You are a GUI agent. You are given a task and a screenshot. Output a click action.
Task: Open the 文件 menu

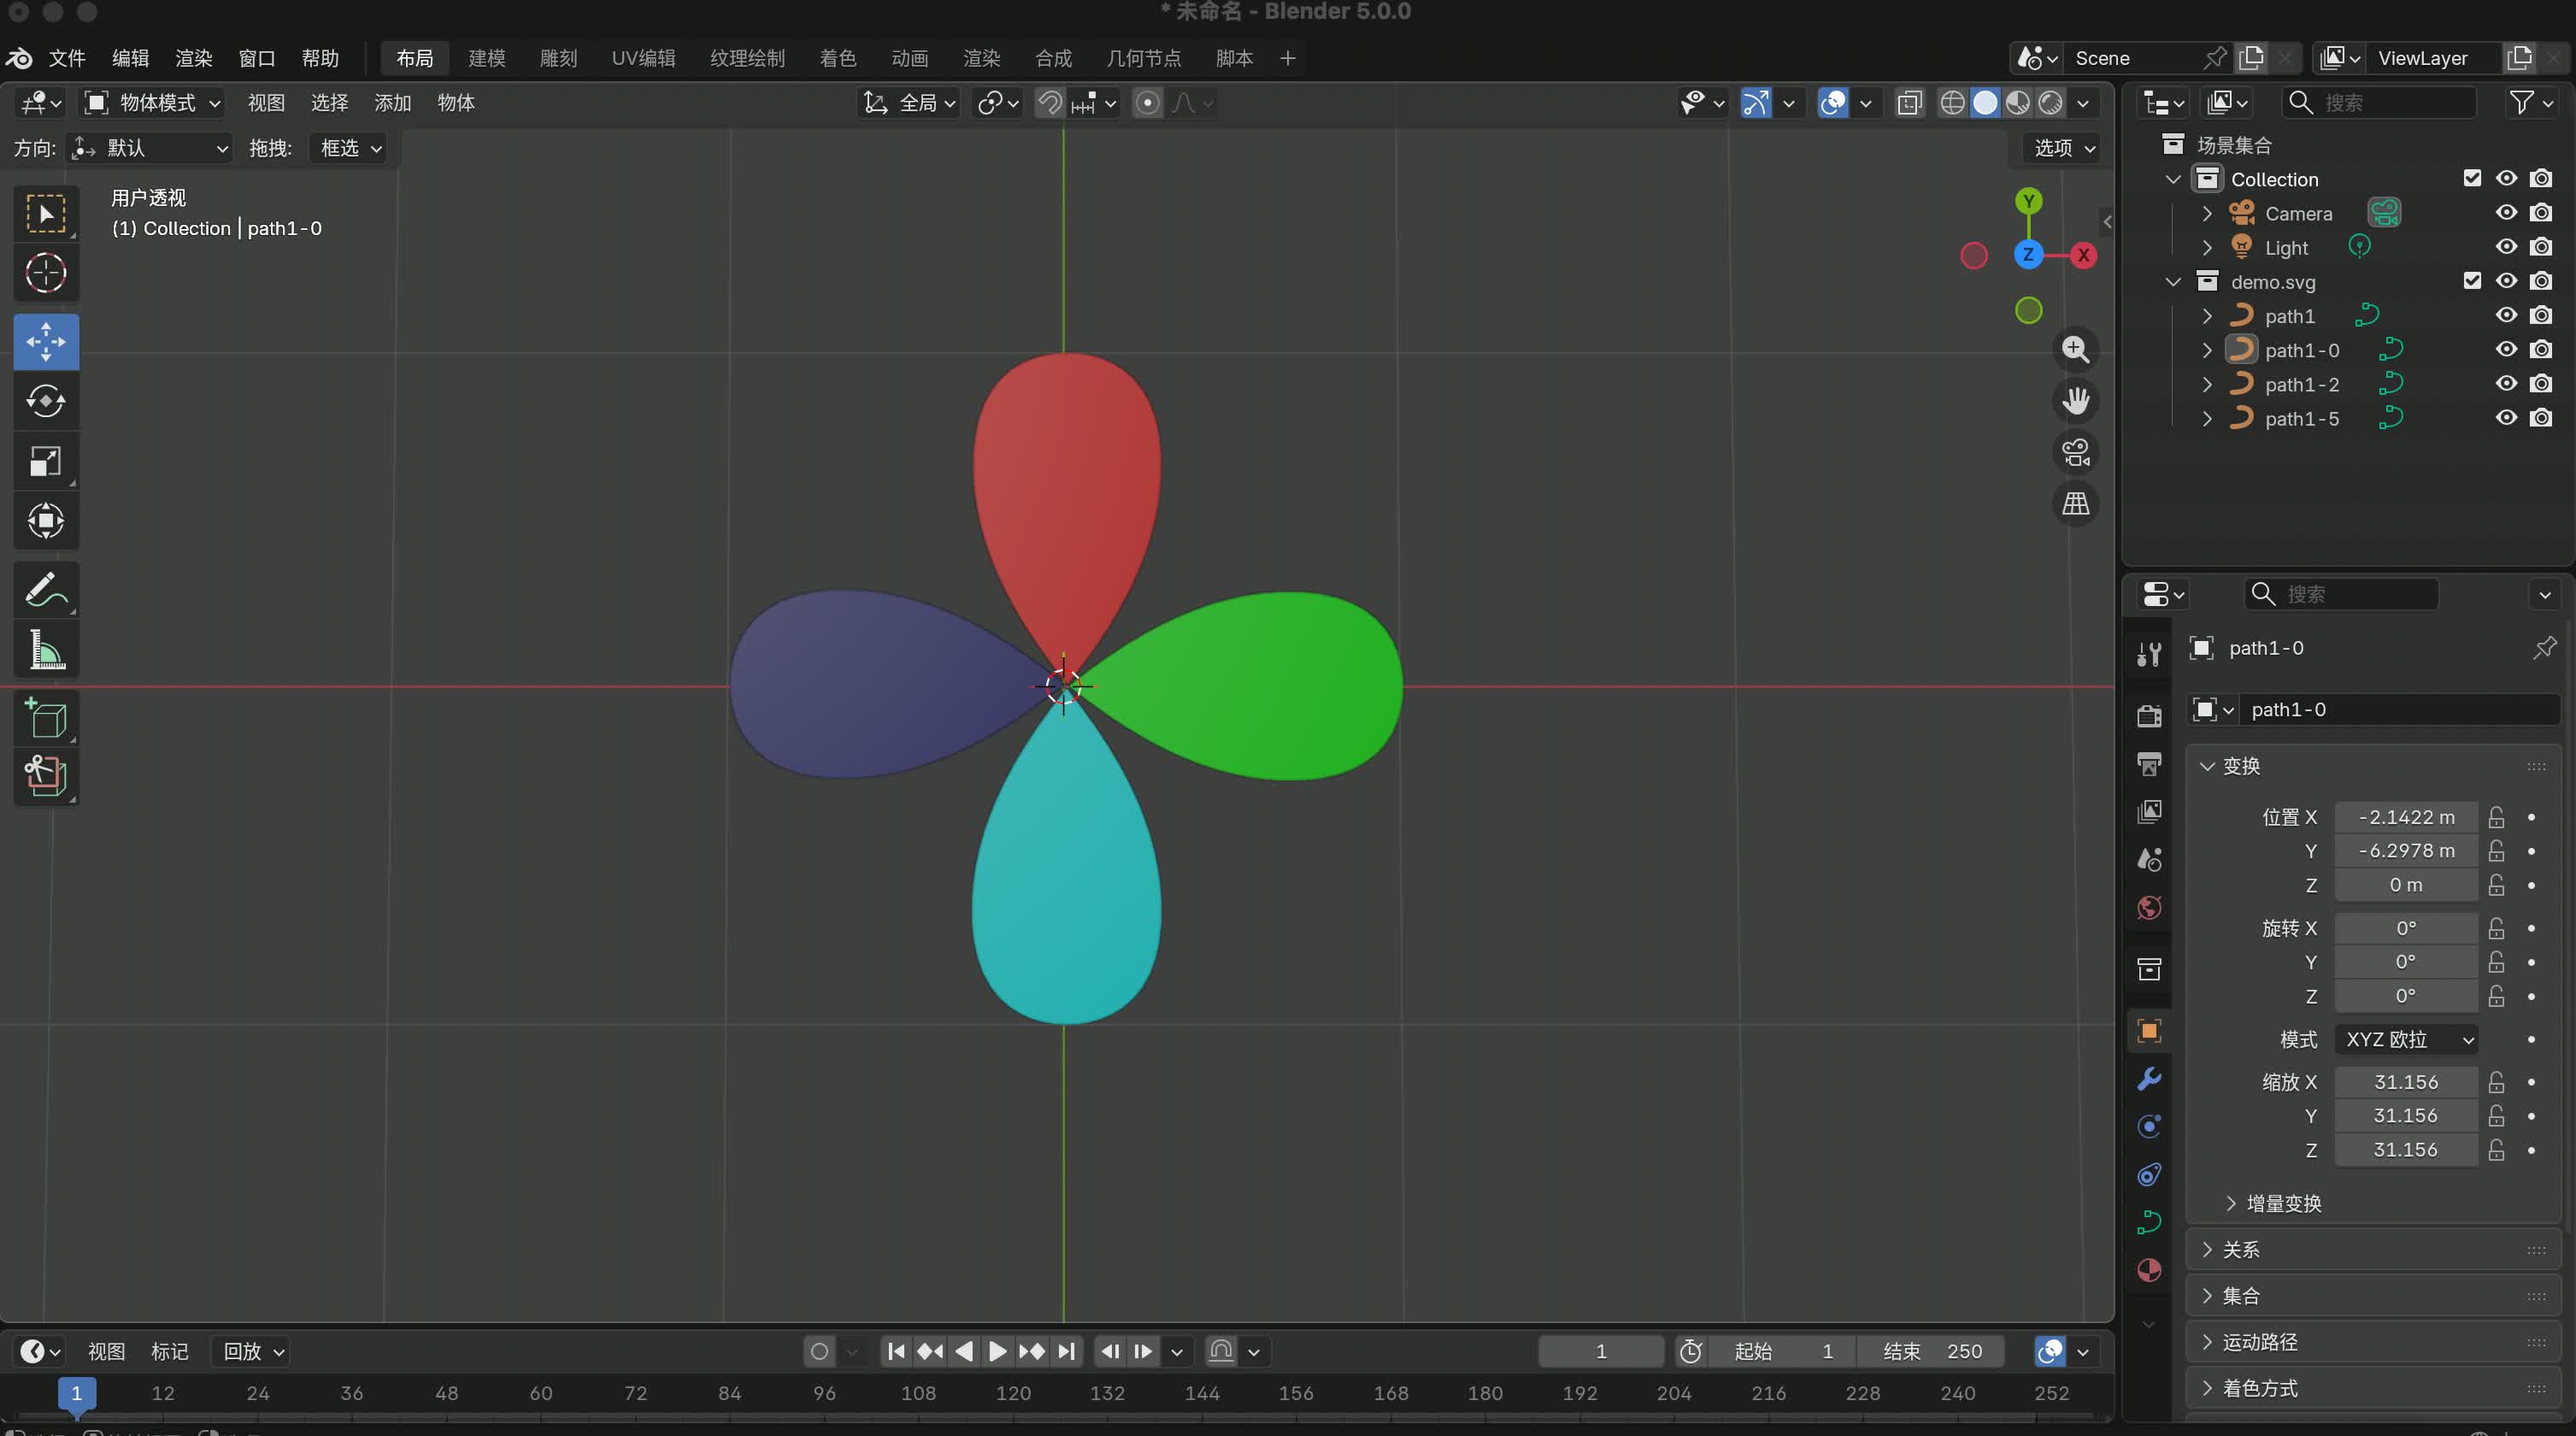[67, 58]
